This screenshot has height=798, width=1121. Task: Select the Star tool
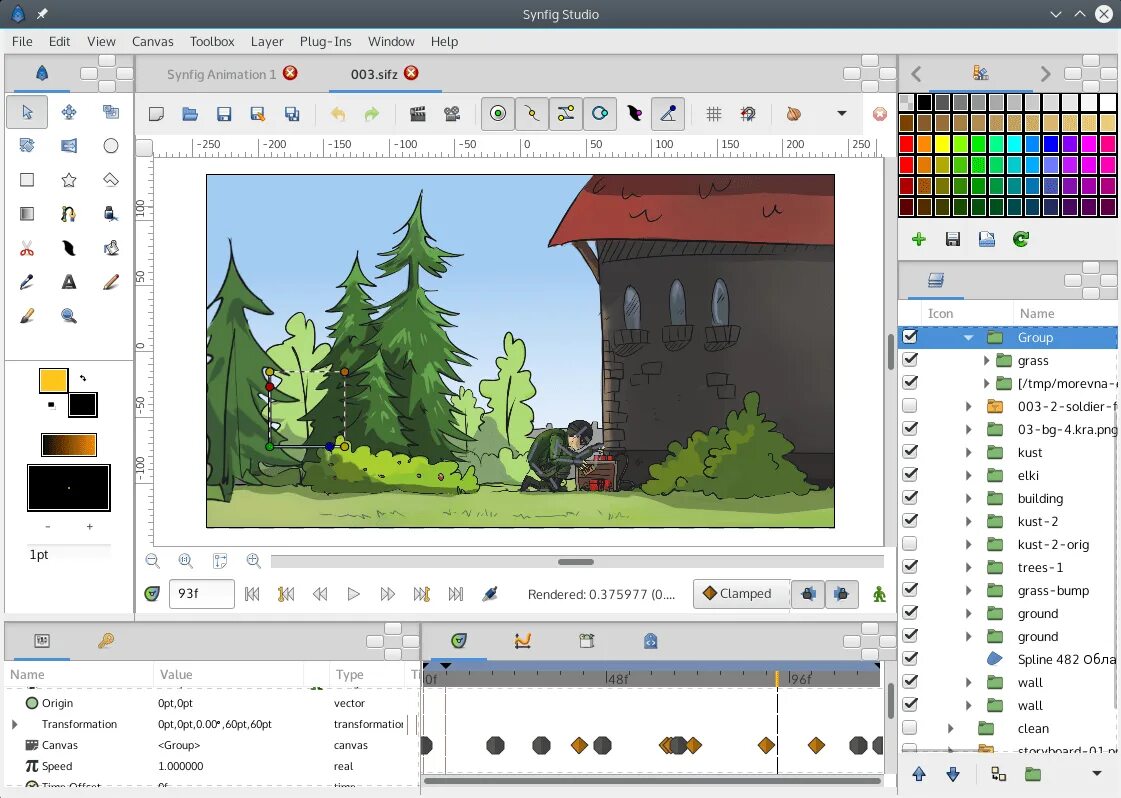pos(69,180)
